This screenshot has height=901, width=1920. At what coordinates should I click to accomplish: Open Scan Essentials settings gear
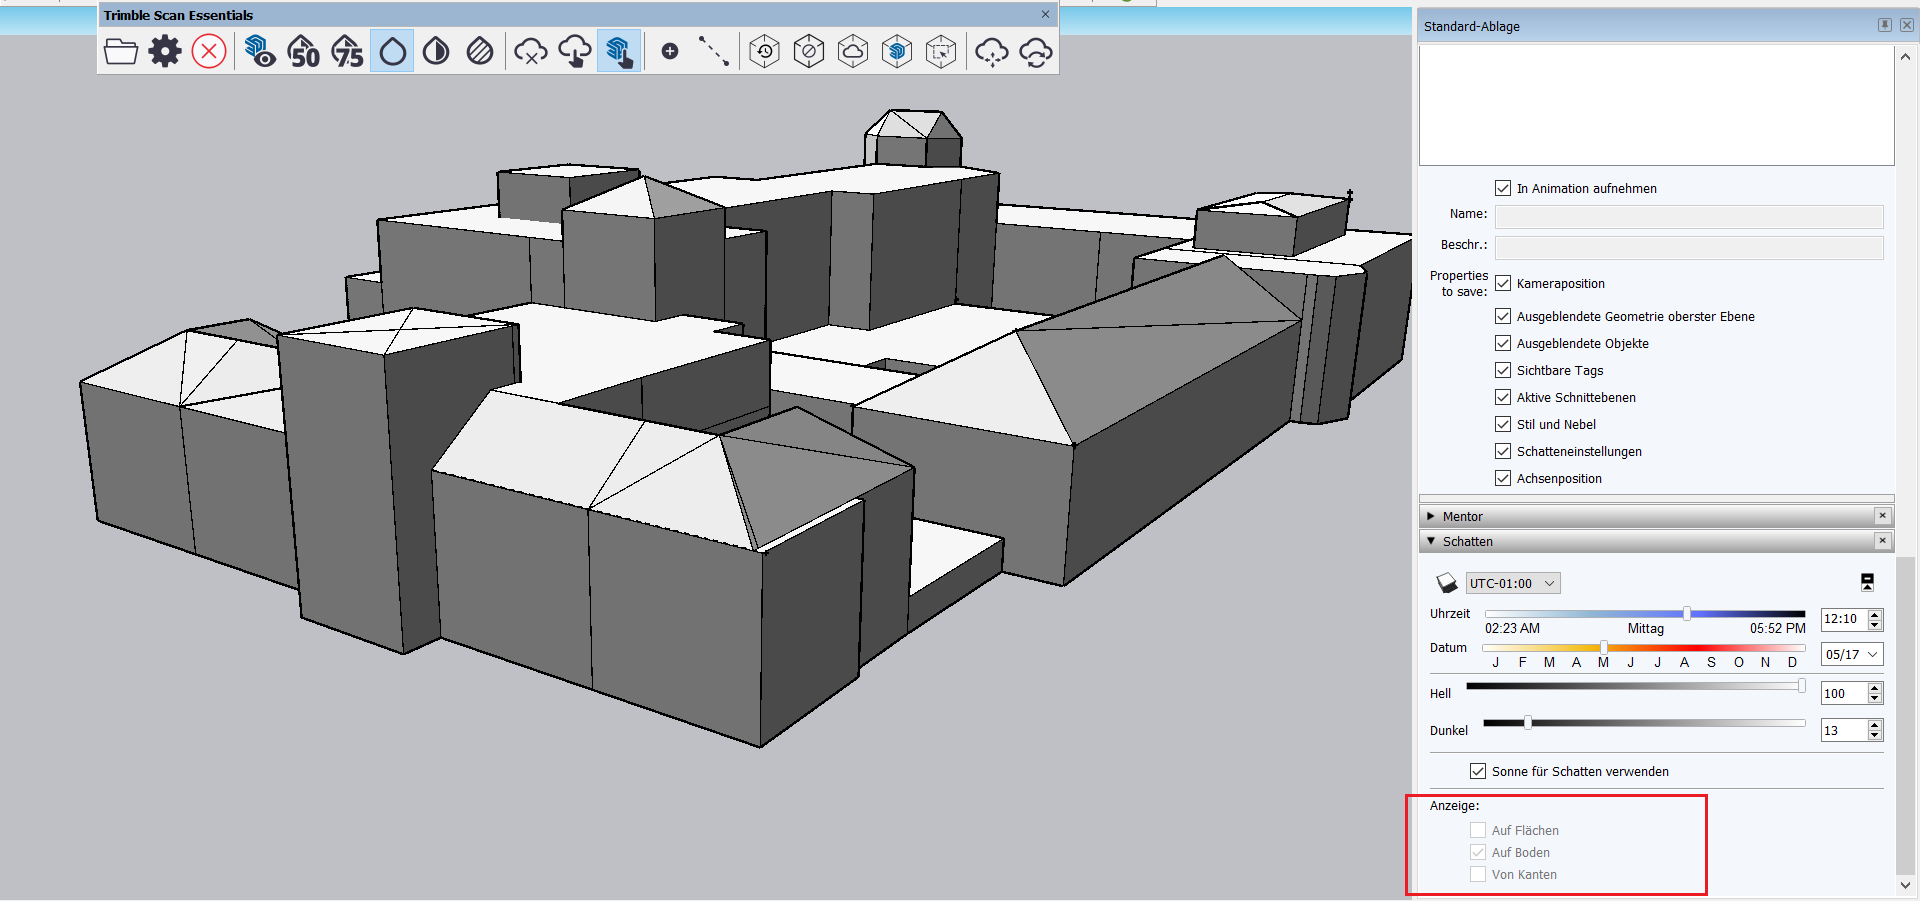coord(165,51)
